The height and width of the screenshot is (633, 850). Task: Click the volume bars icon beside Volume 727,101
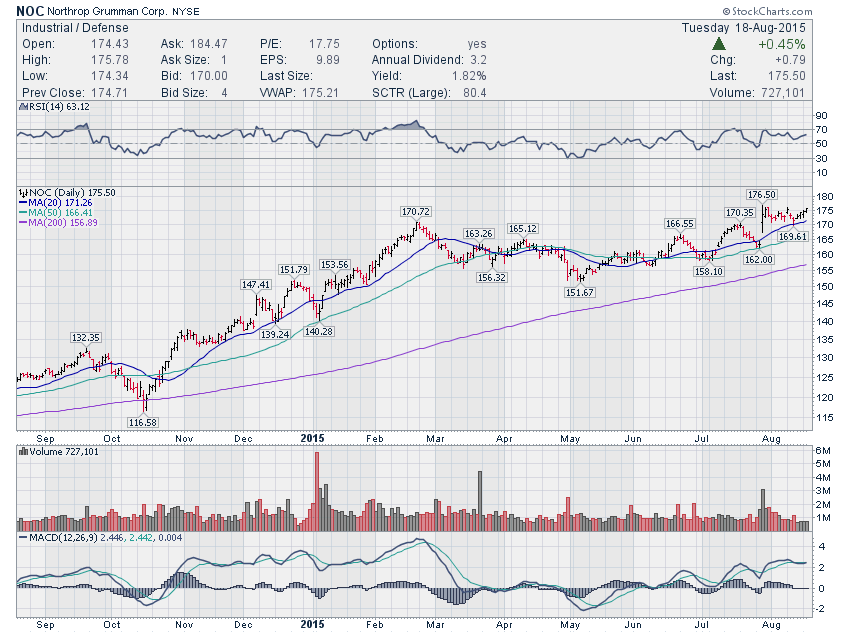23,451
